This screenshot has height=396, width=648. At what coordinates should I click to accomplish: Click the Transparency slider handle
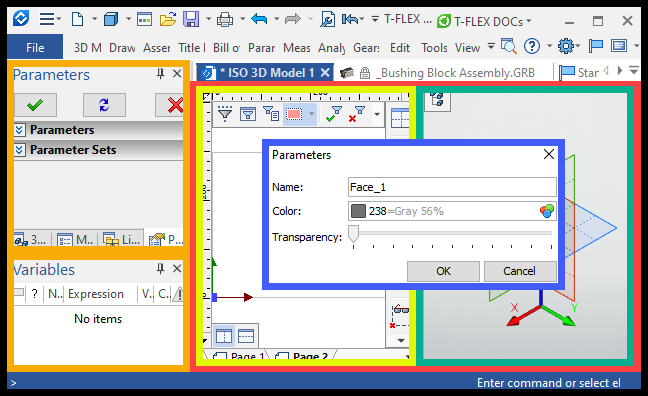pos(353,234)
